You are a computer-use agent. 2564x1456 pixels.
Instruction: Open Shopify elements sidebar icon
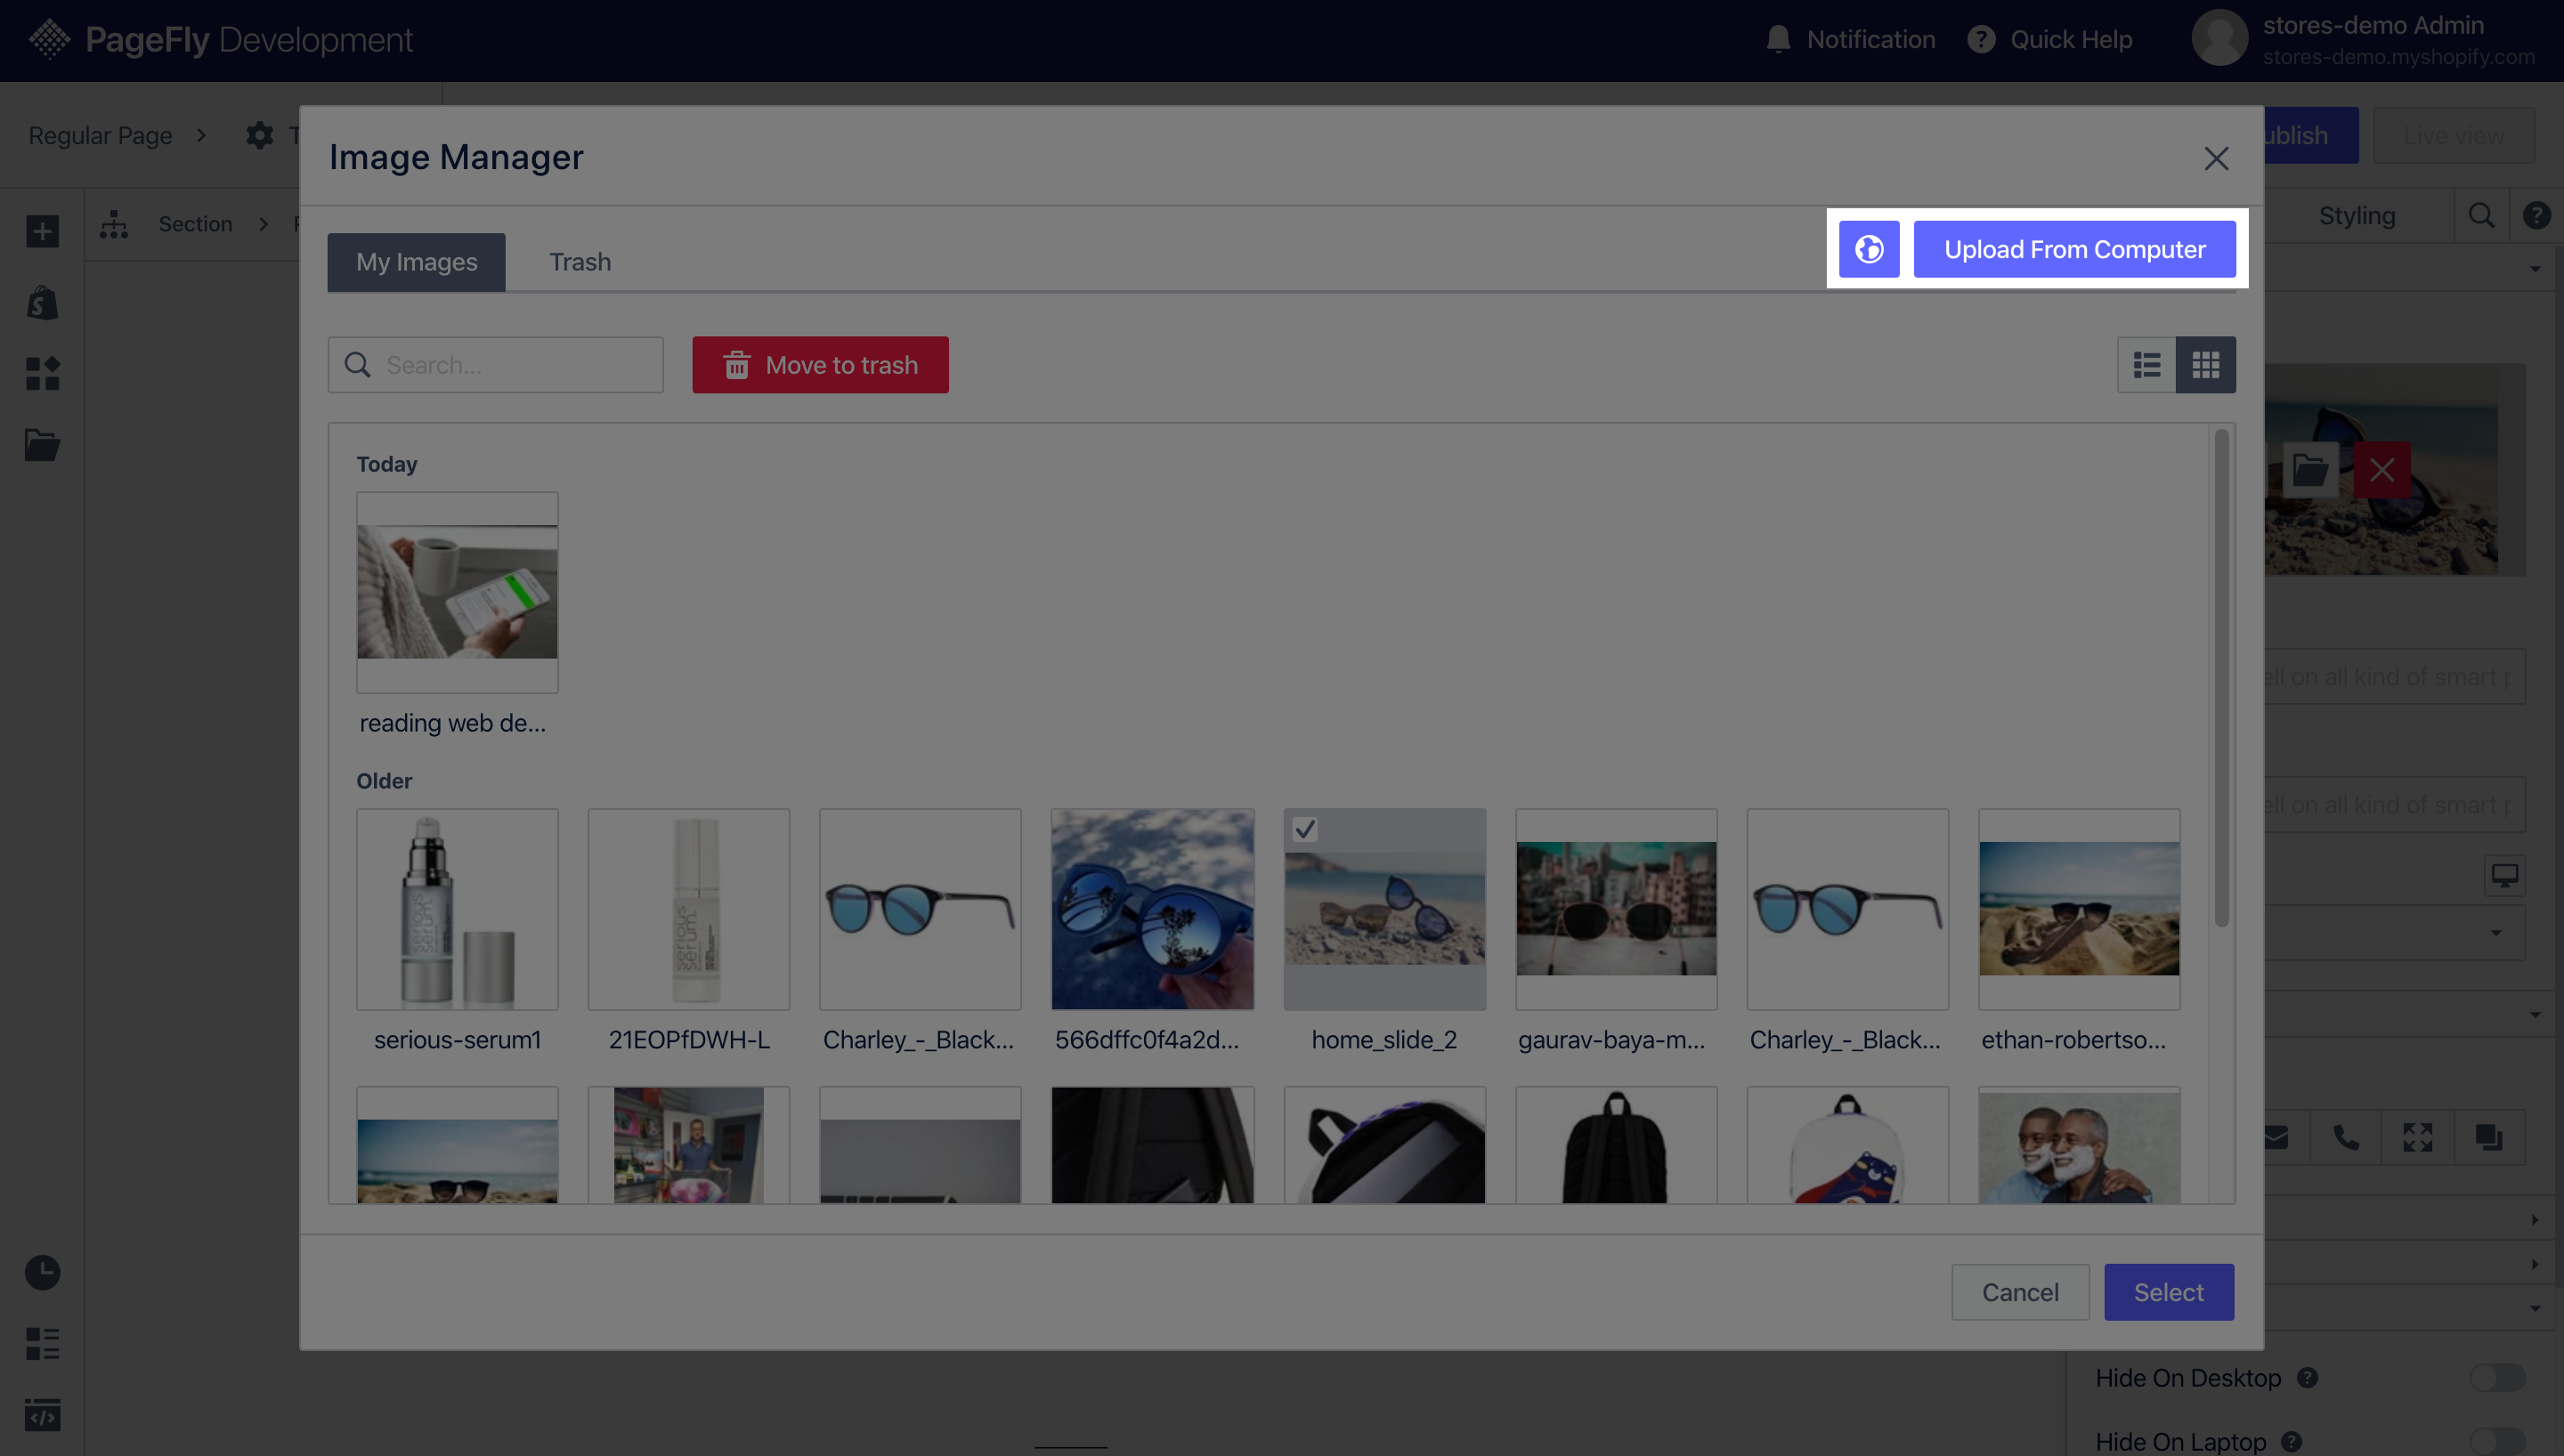[x=42, y=303]
